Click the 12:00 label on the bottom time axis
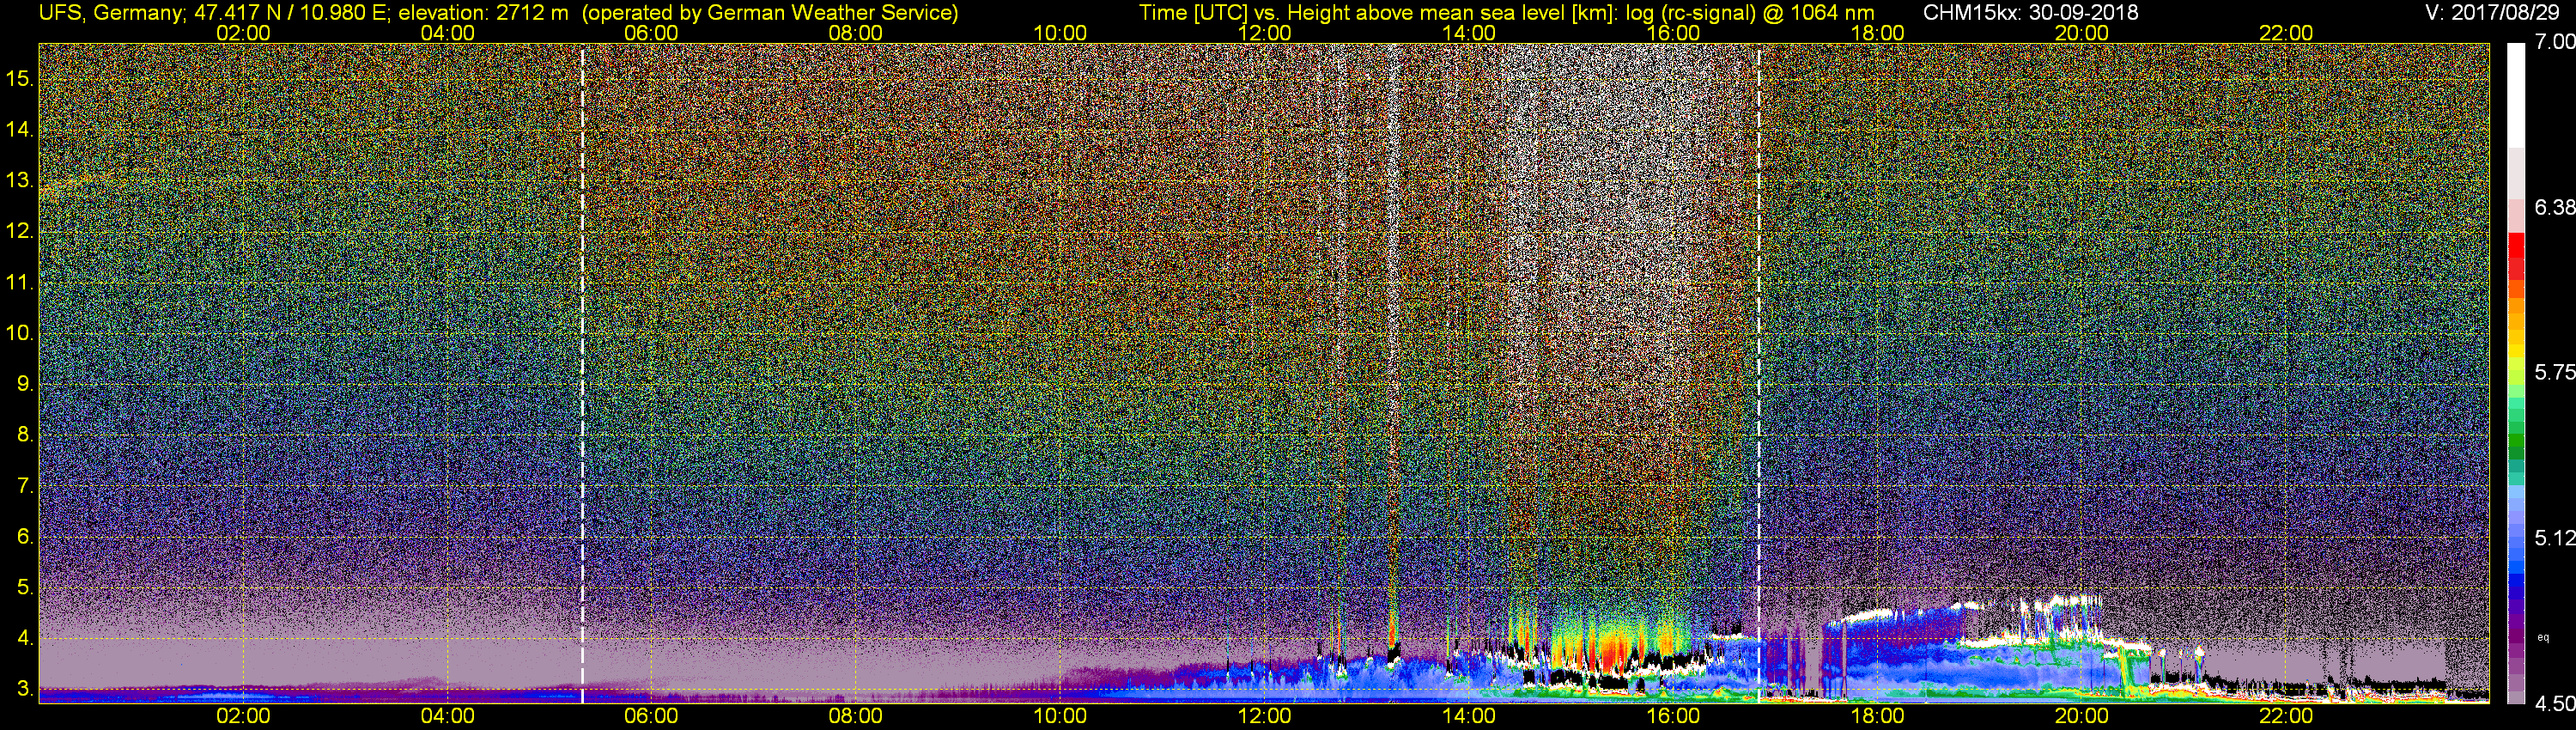The height and width of the screenshot is (730, 2576). click(x=1264, y=717)
